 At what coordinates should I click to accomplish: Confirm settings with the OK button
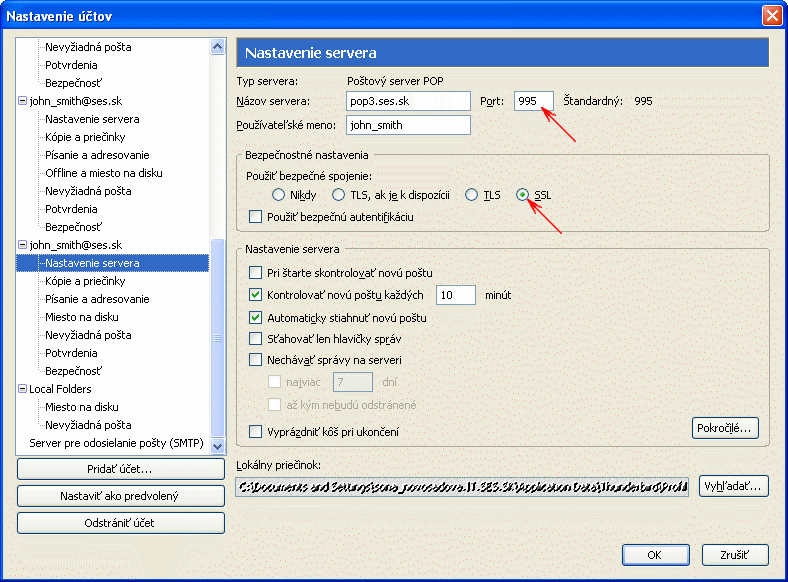655,554
